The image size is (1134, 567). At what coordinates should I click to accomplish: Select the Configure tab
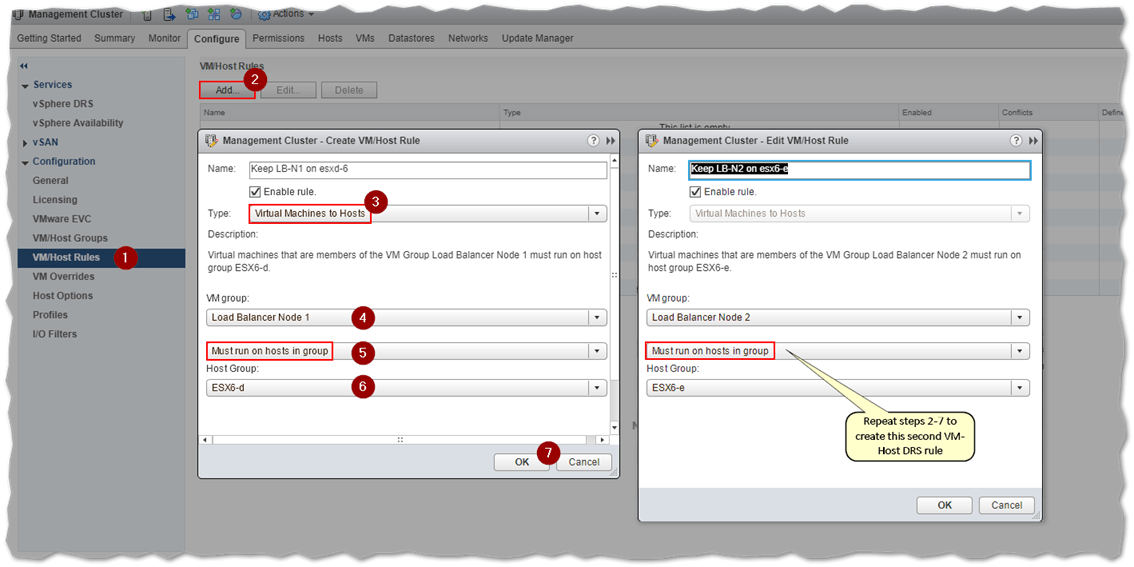[x=216, y=39]
